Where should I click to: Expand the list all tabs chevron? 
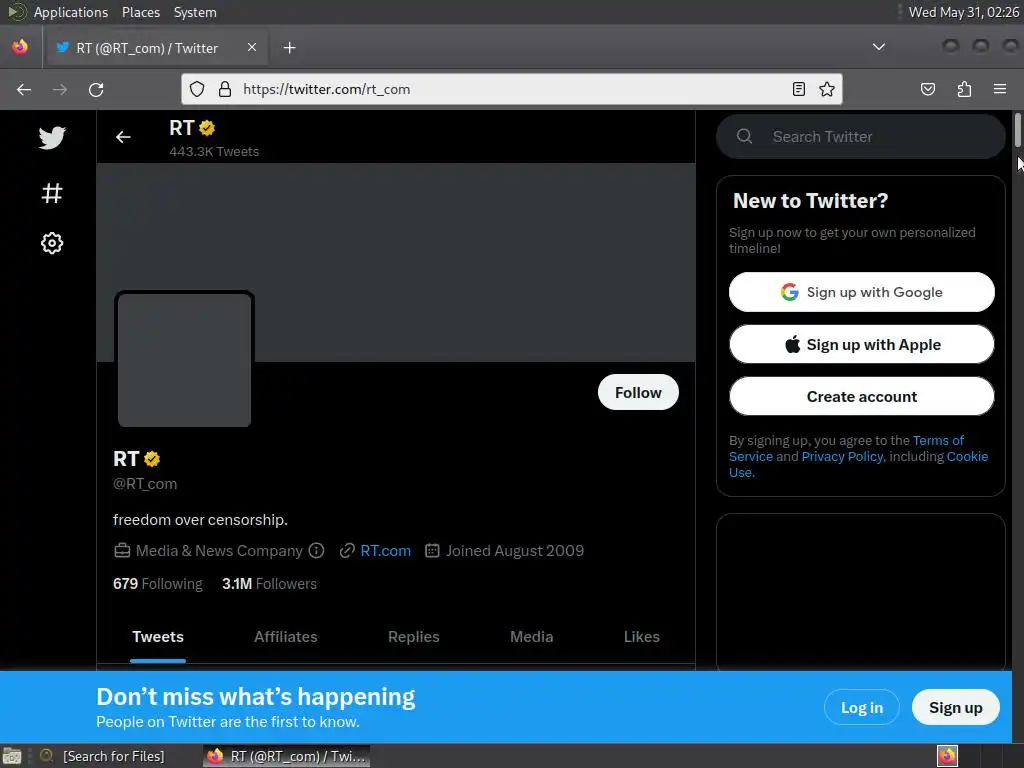coord(879,47)
